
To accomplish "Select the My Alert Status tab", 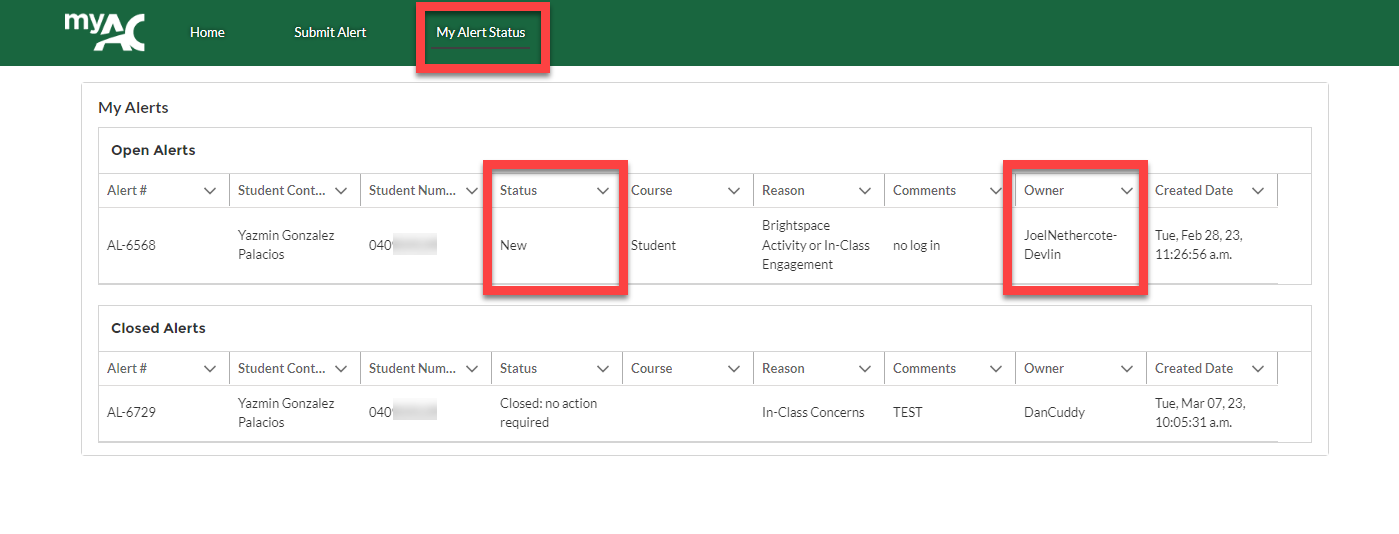I will 481,33.
